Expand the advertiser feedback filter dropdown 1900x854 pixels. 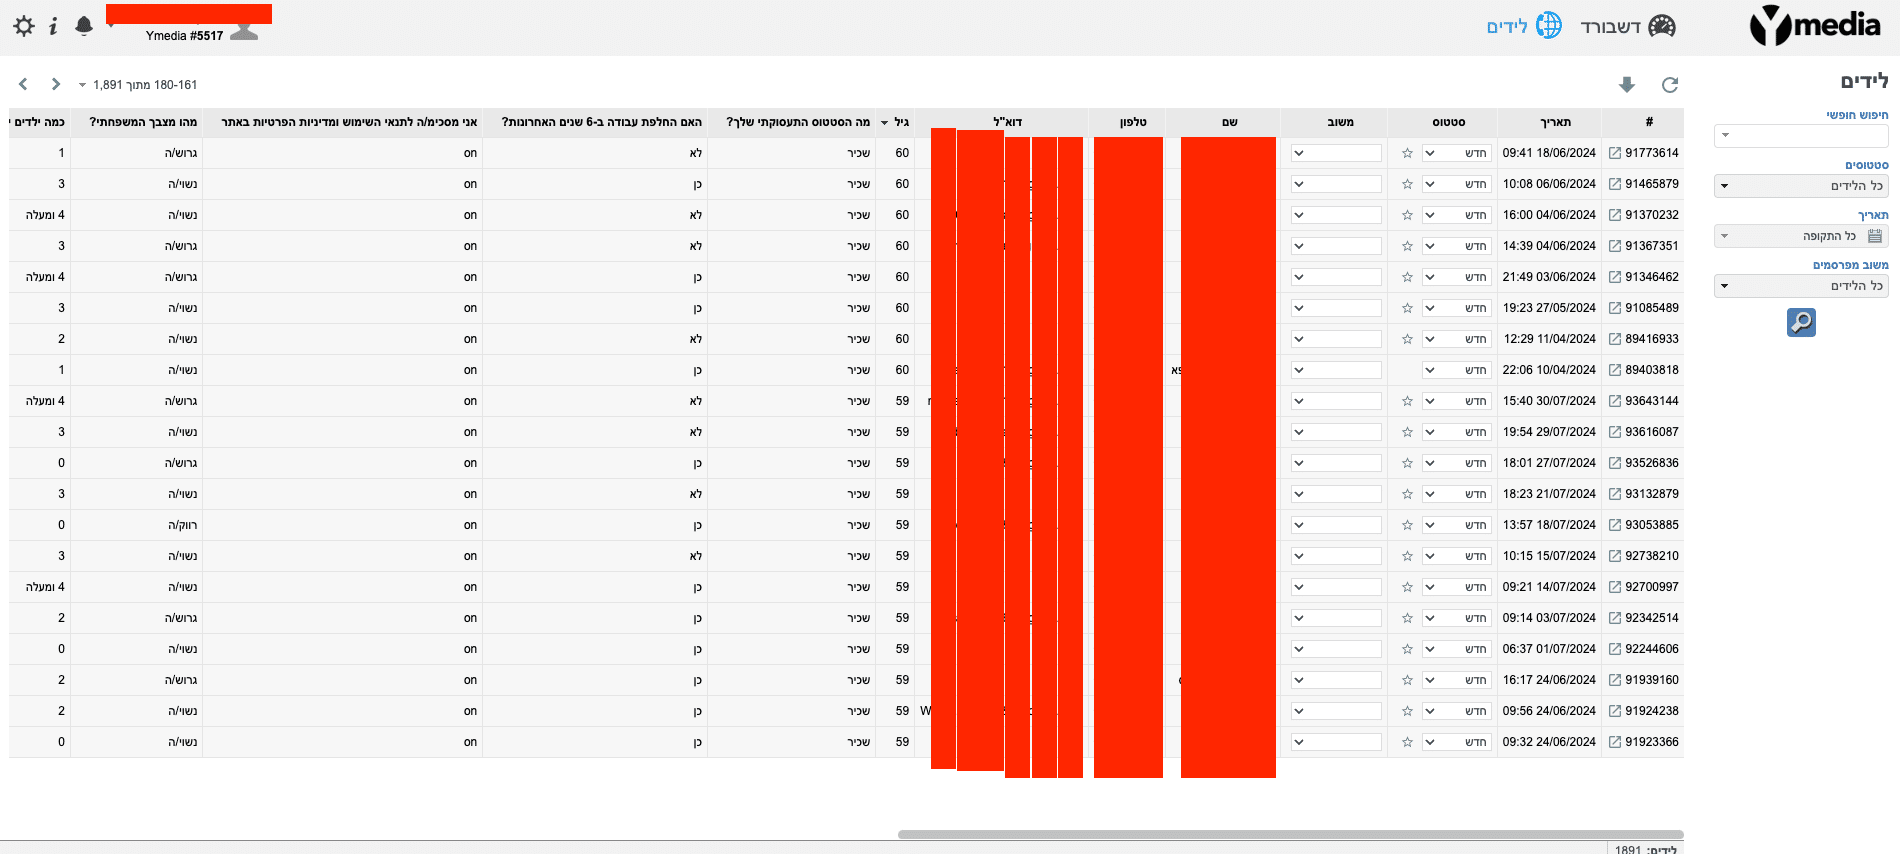1801,286
